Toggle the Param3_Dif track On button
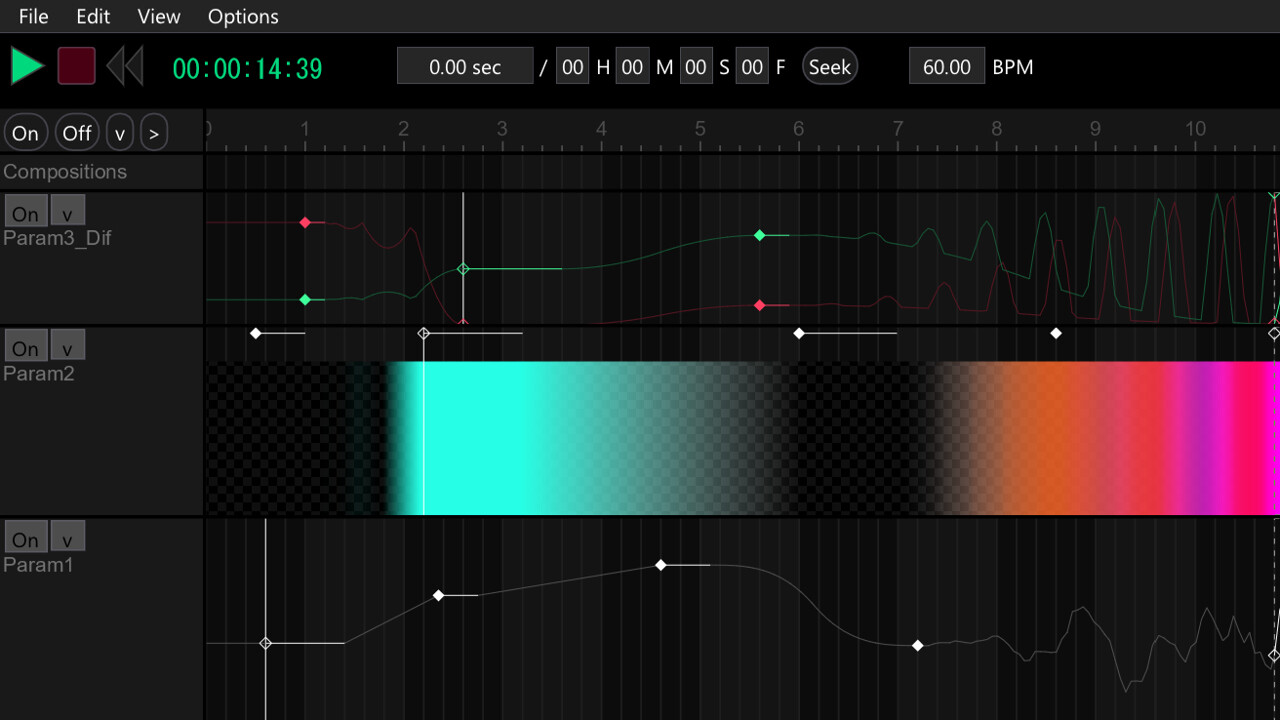1280x720 pixels. (25, 212)
